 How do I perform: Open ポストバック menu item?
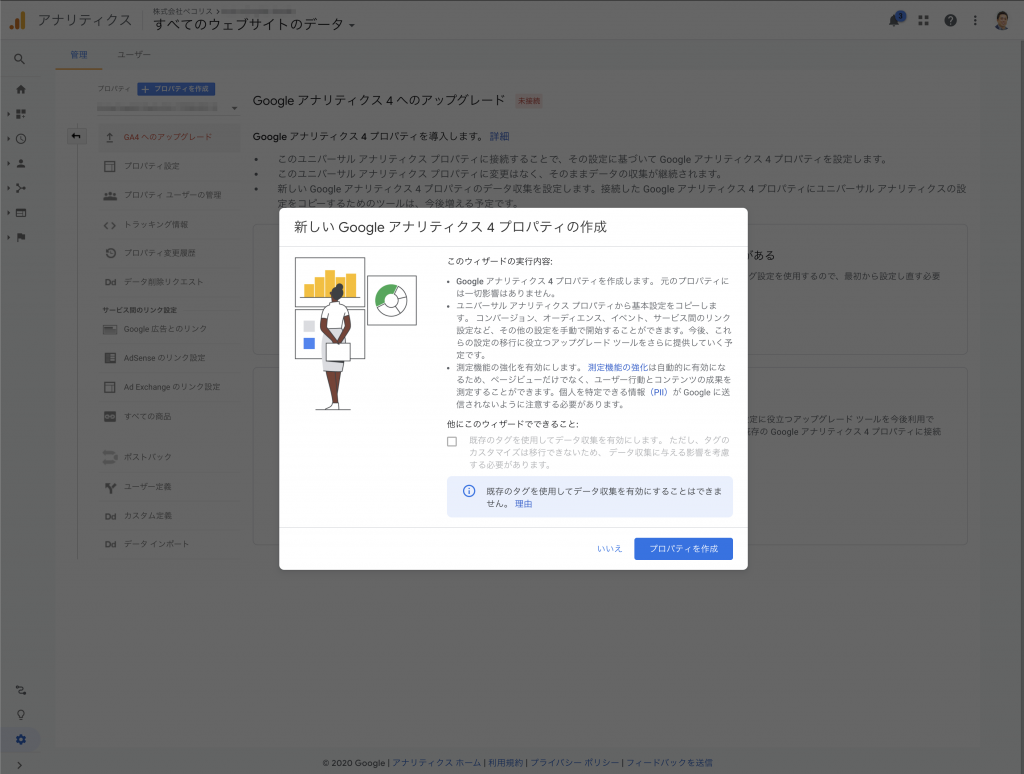coord(168,457)
